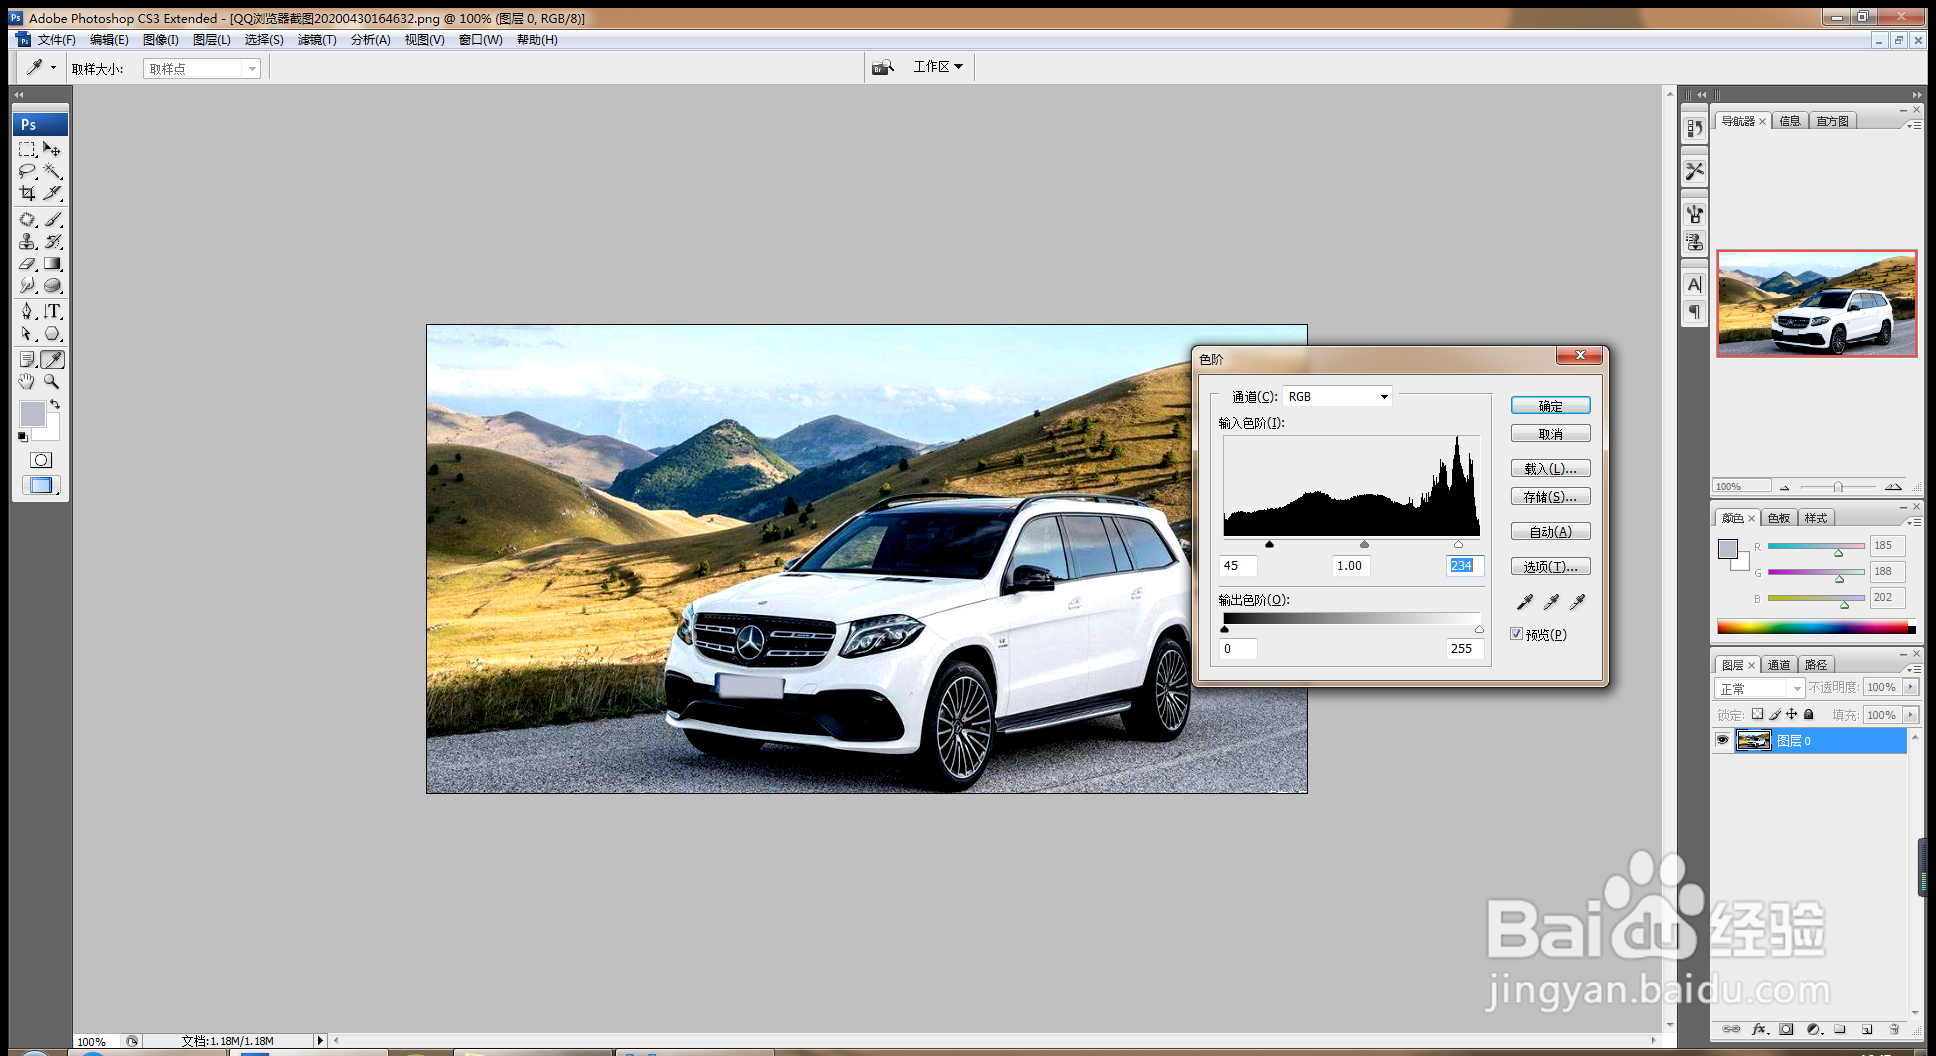Select the Lasso tool
Viewport: 1936px width, 1056px height.
click(x=28, y=171)
